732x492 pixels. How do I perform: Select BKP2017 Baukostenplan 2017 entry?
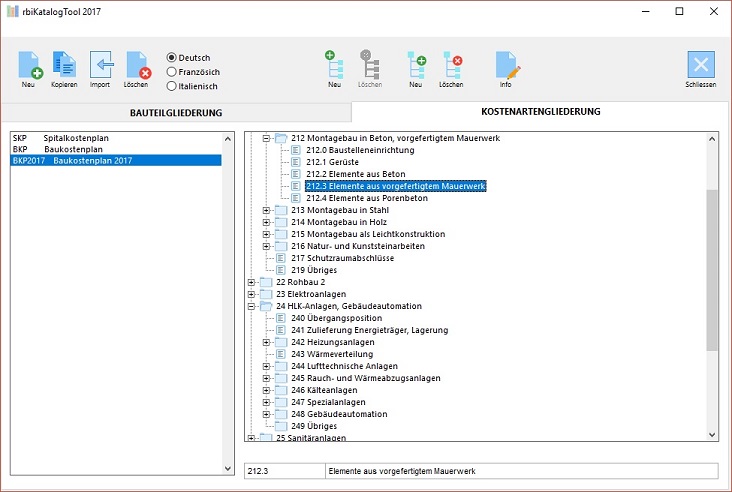point(116,161)
